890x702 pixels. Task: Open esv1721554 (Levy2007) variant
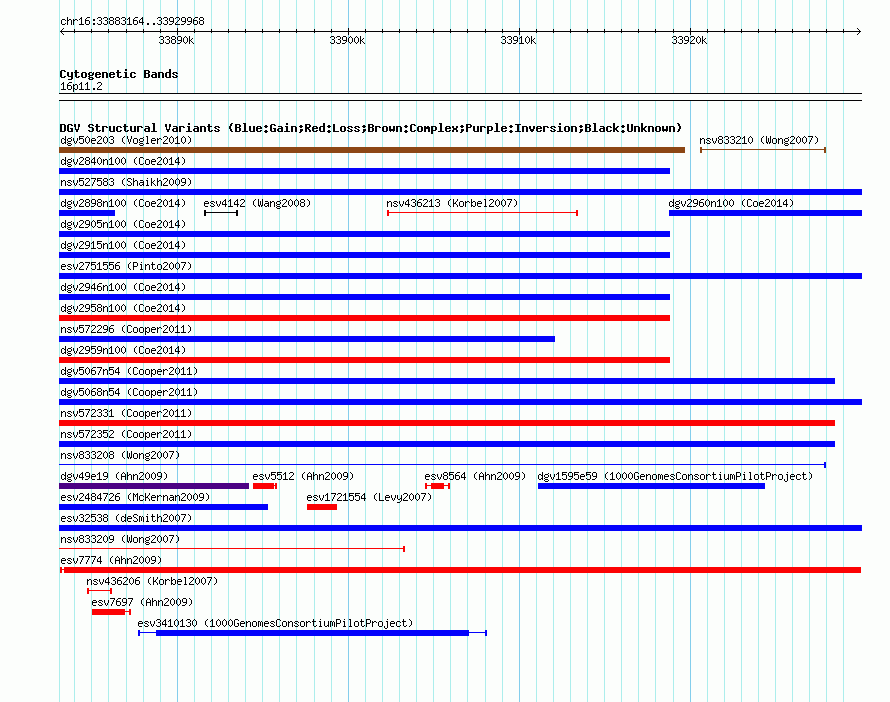coord(322,507)
